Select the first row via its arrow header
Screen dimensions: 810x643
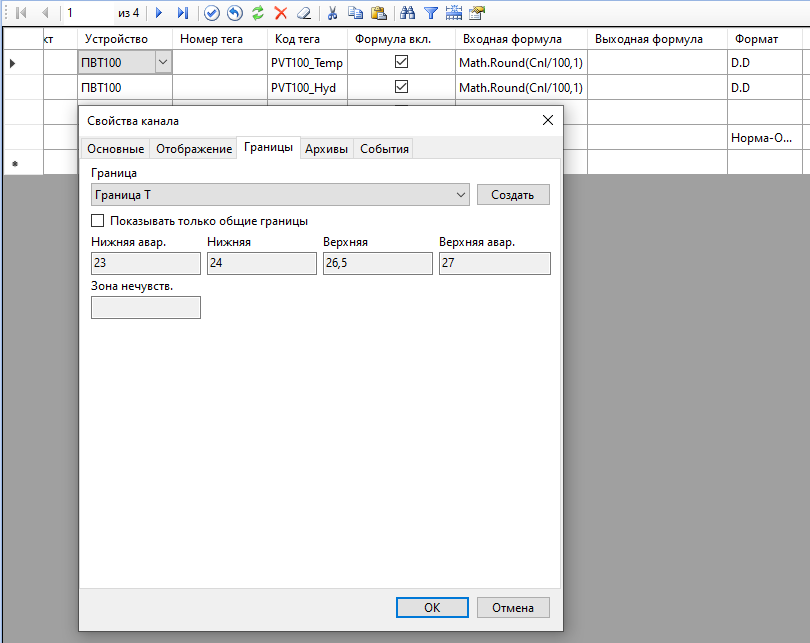point(23,62)
